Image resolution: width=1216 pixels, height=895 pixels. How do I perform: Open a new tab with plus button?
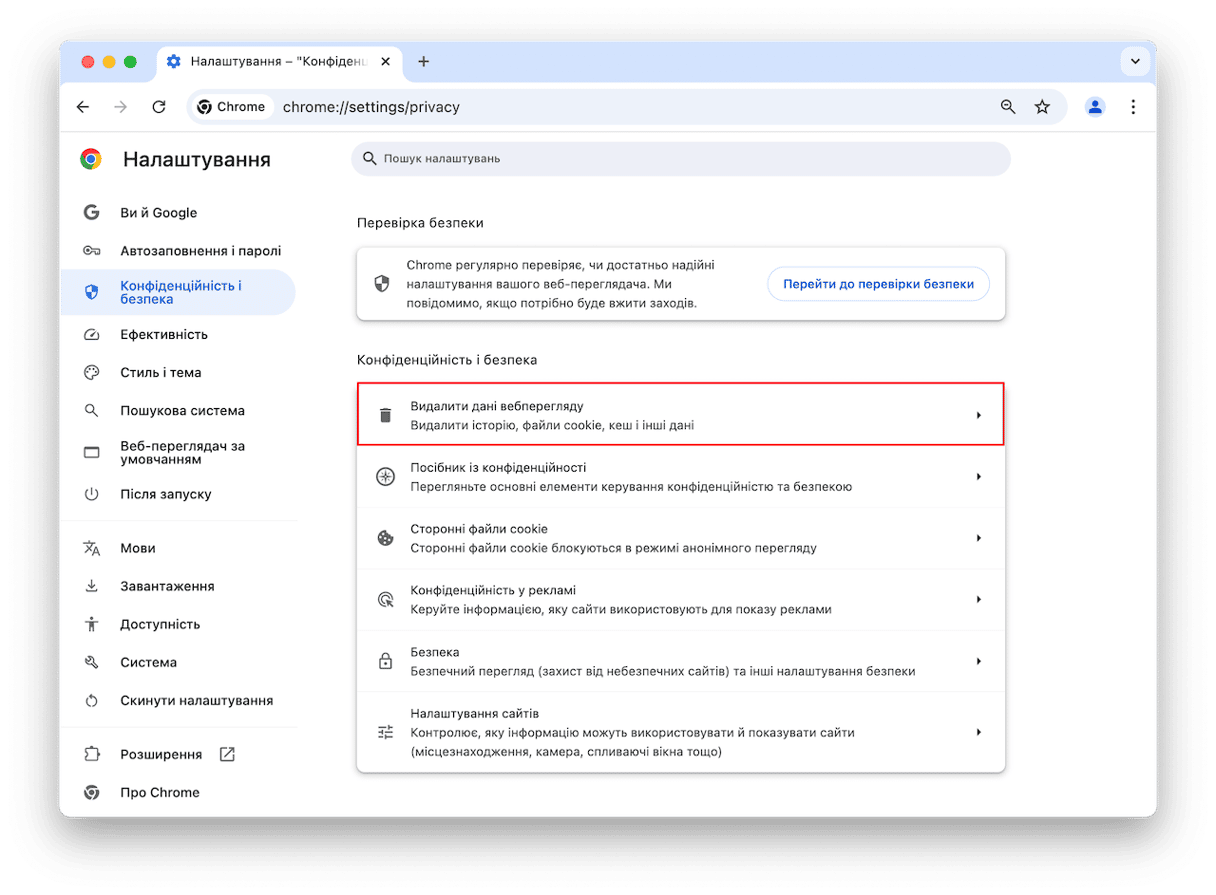pos(423,61)
